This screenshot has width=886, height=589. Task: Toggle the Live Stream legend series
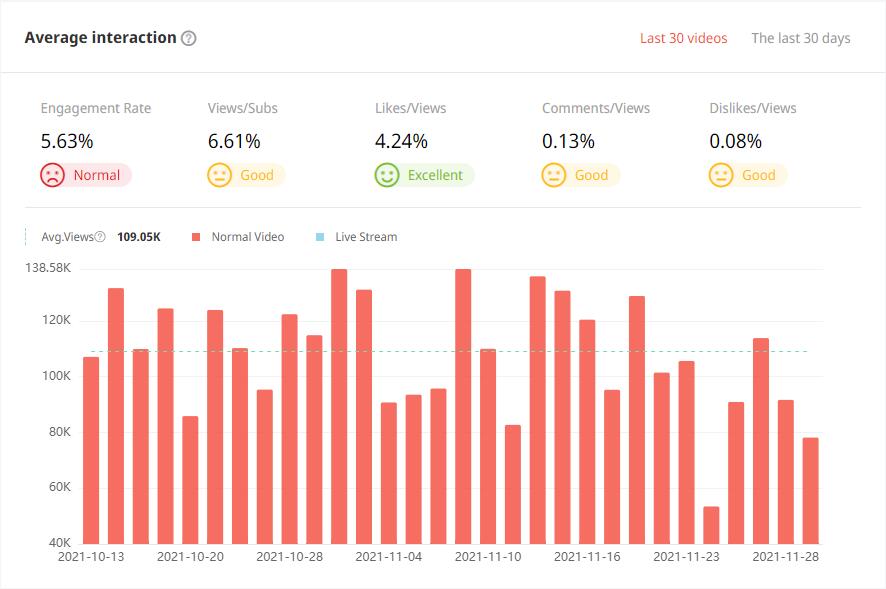(365, 237)
